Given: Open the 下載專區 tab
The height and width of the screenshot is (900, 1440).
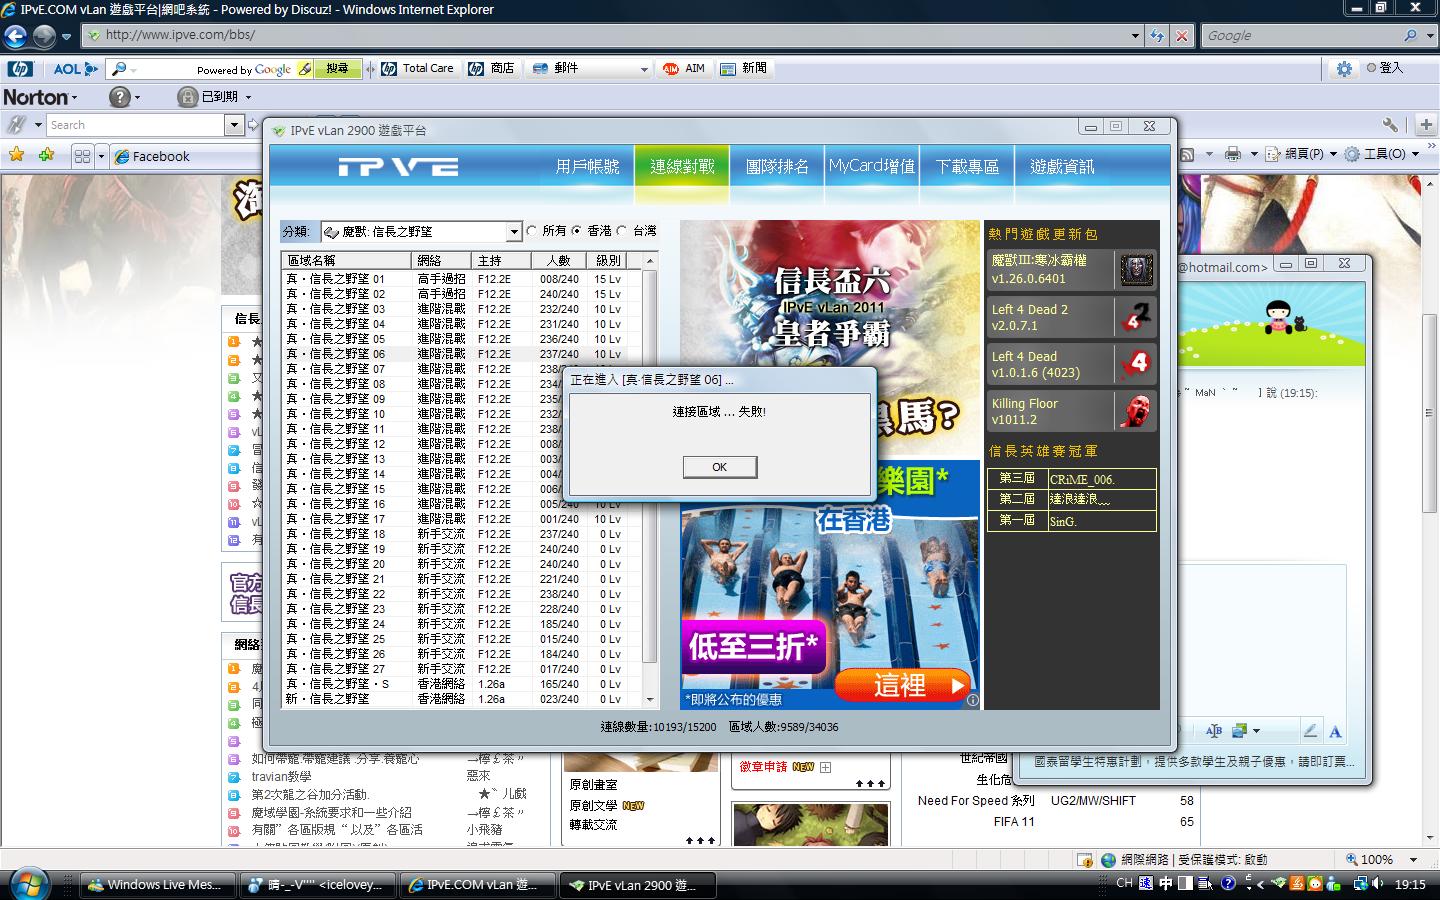Looking at the screenshot, I should [967, 167].
